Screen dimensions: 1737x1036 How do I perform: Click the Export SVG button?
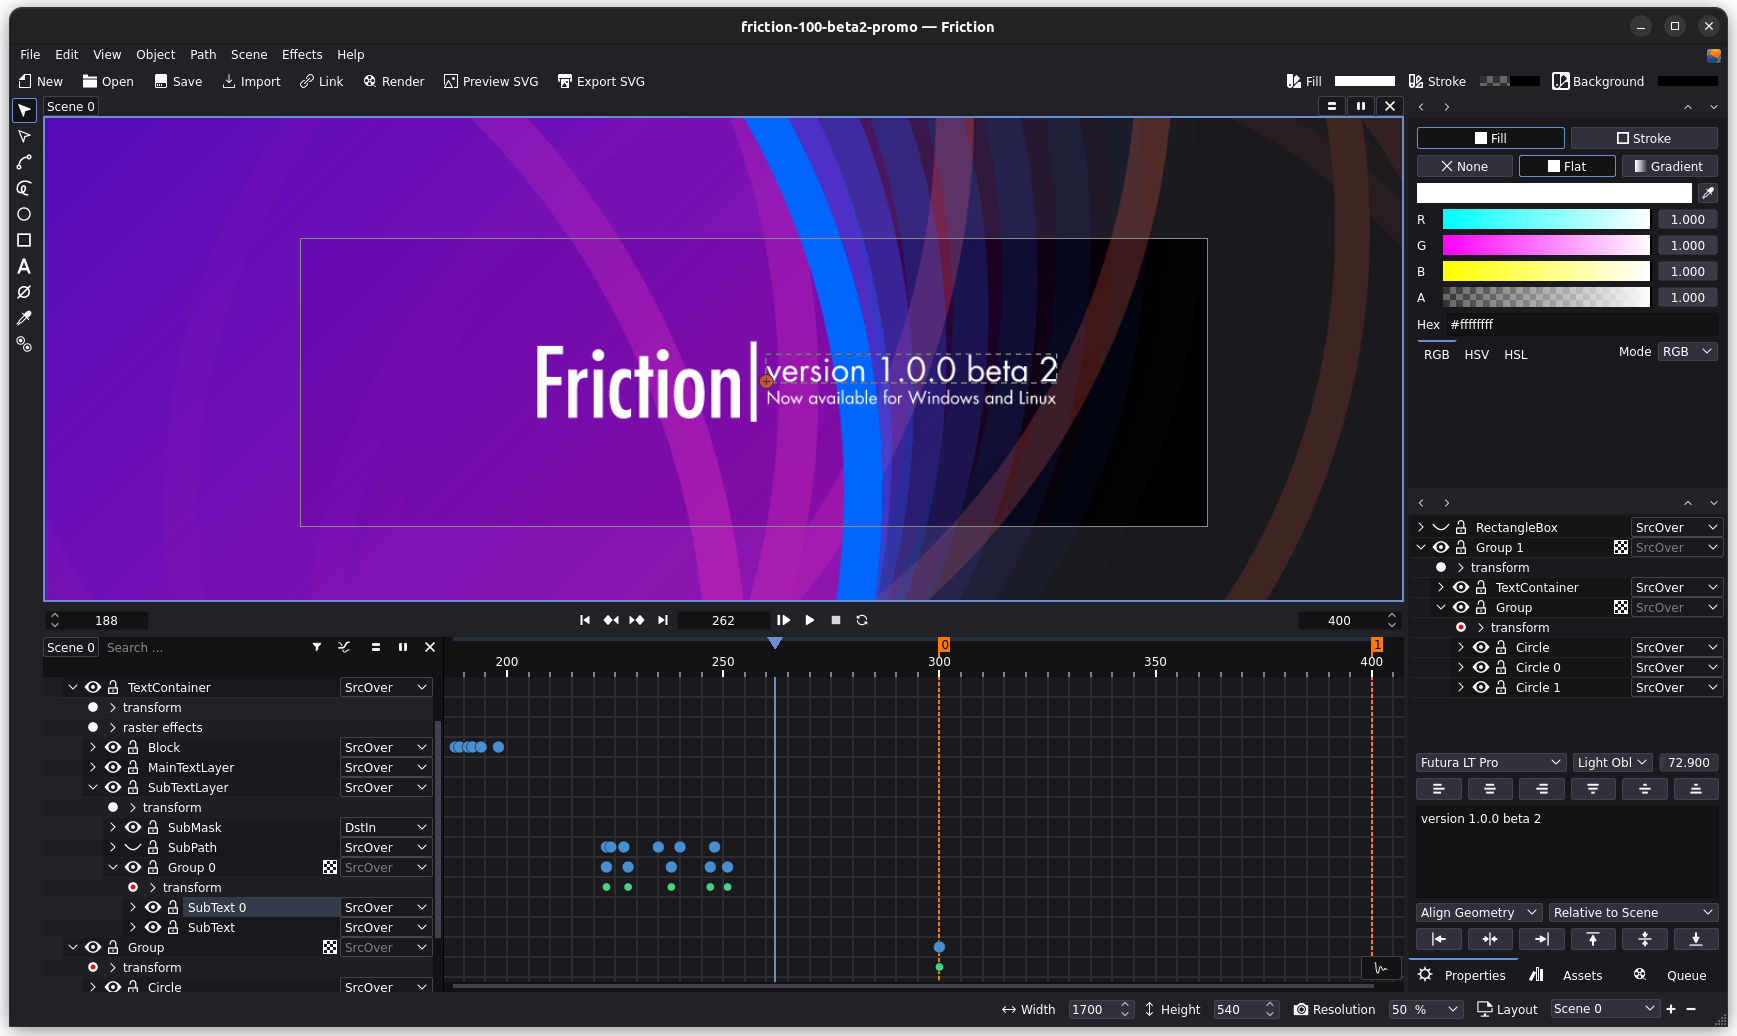tap(601, 81)
